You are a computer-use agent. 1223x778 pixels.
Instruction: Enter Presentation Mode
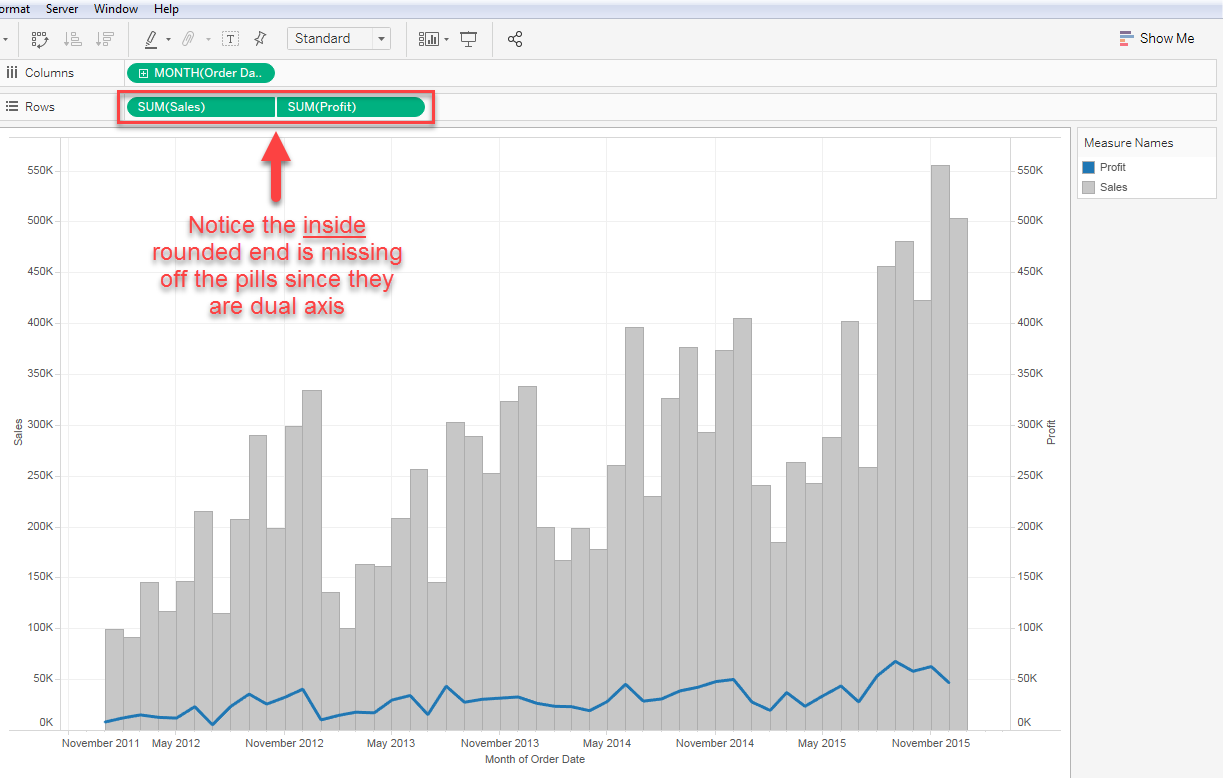coord(468,39)
